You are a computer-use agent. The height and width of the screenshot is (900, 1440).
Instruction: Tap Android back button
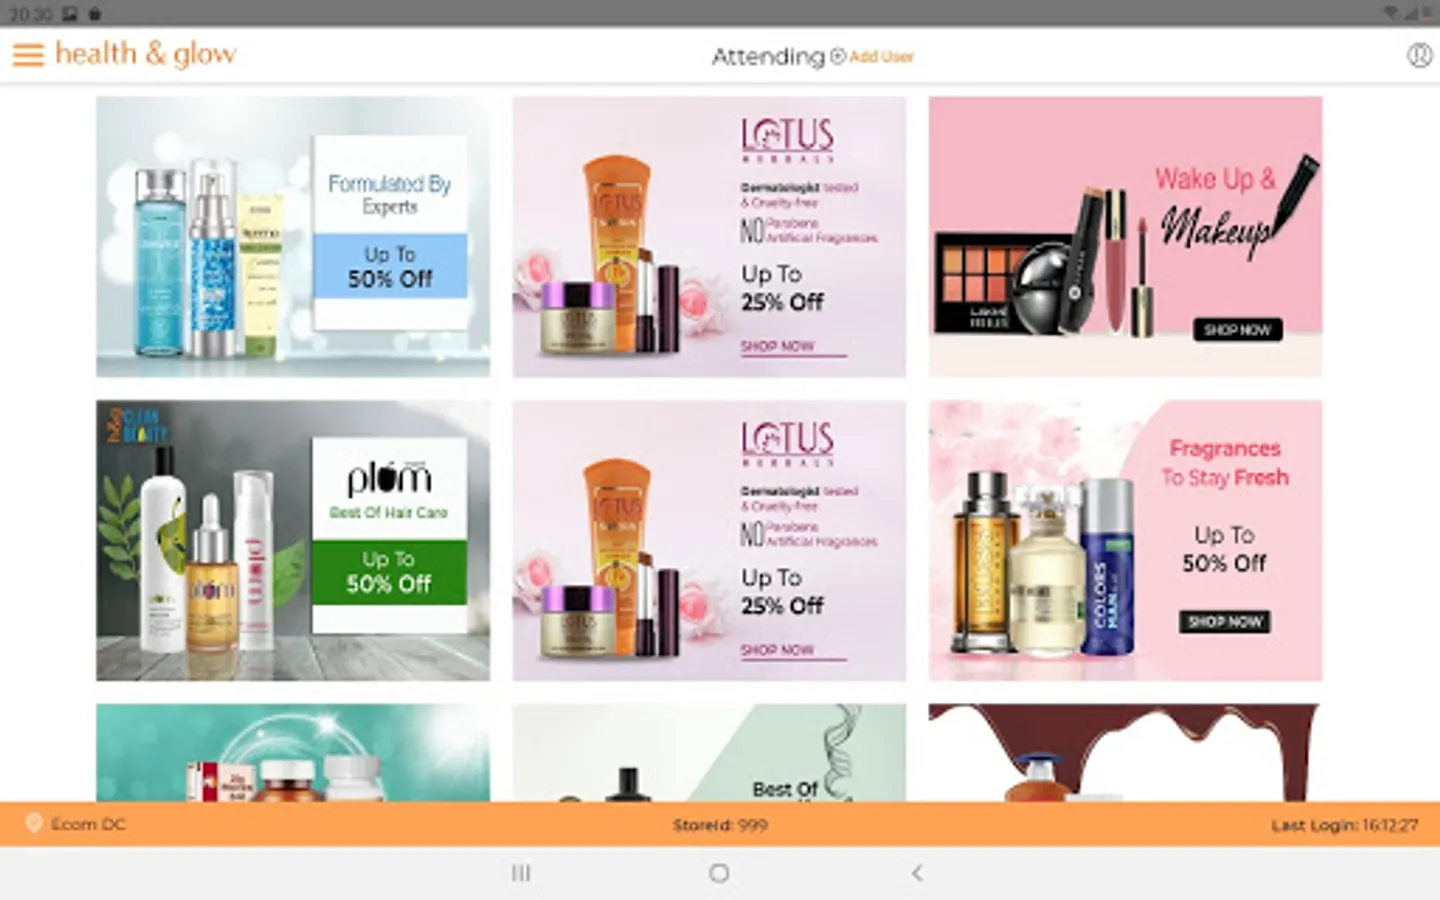[917, 873]
